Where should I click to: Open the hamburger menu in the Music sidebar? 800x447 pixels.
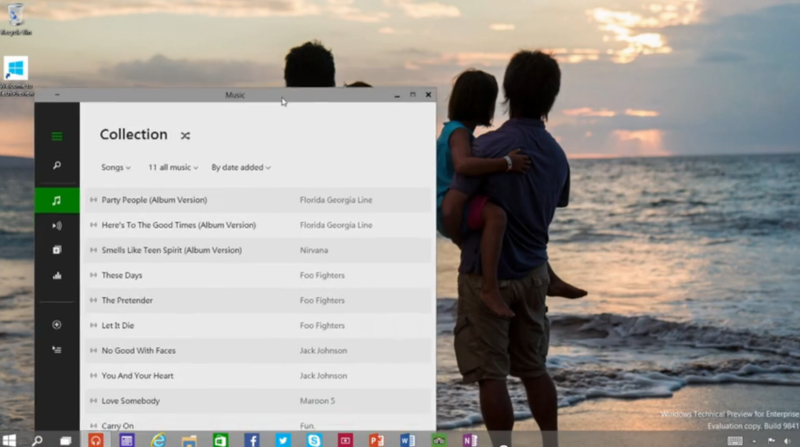click(57, 136)
